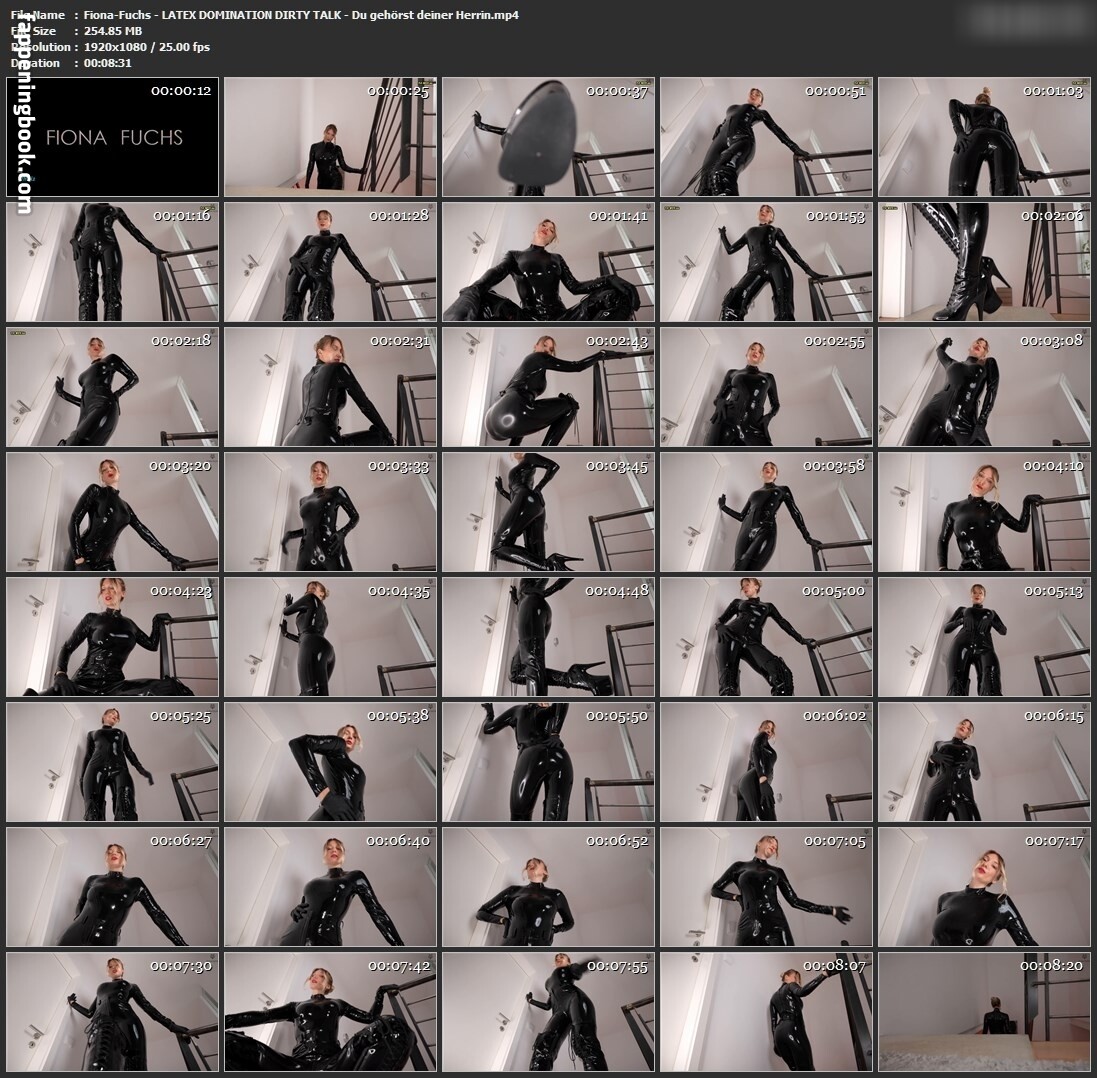Click the 1920x1080 resolution value

pos(115,47)
